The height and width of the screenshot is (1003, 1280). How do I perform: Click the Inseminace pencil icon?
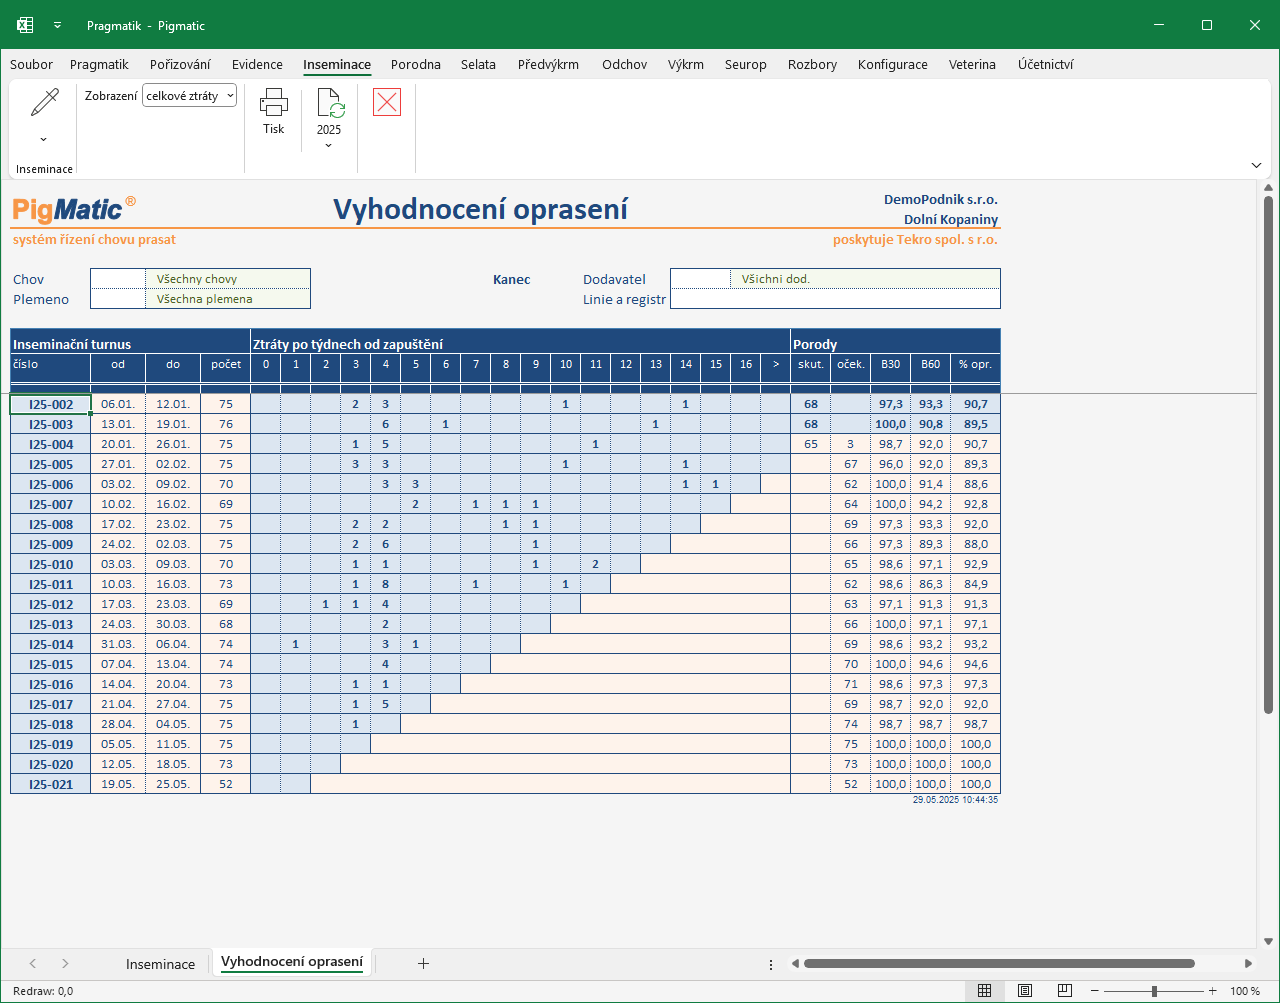(45, 103)
